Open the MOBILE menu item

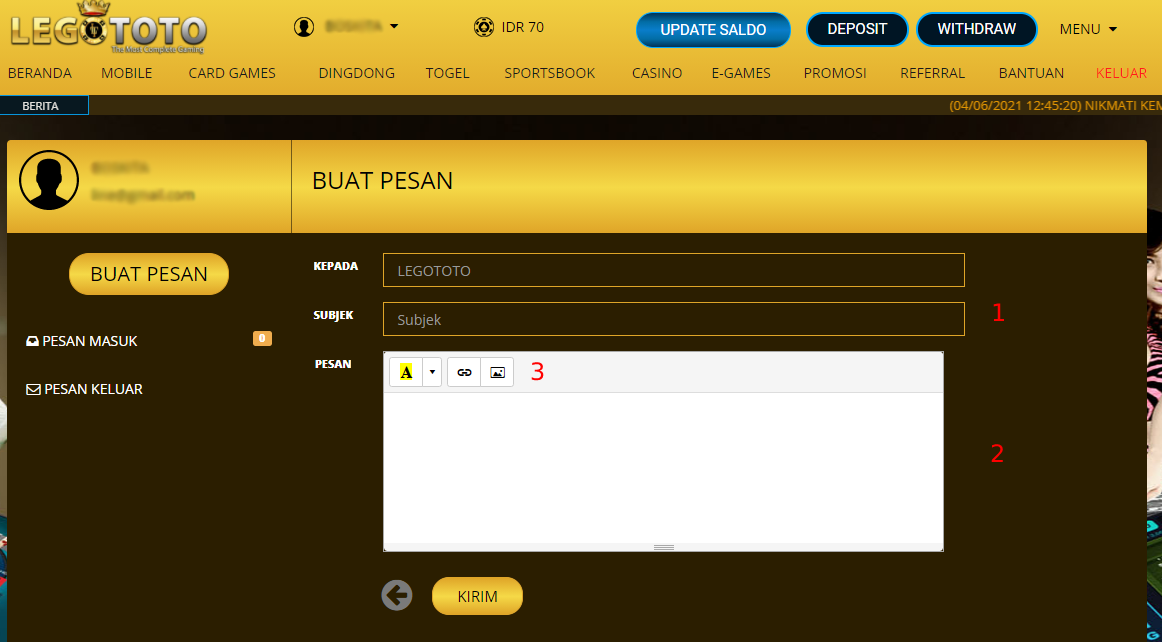click(127, 73)
